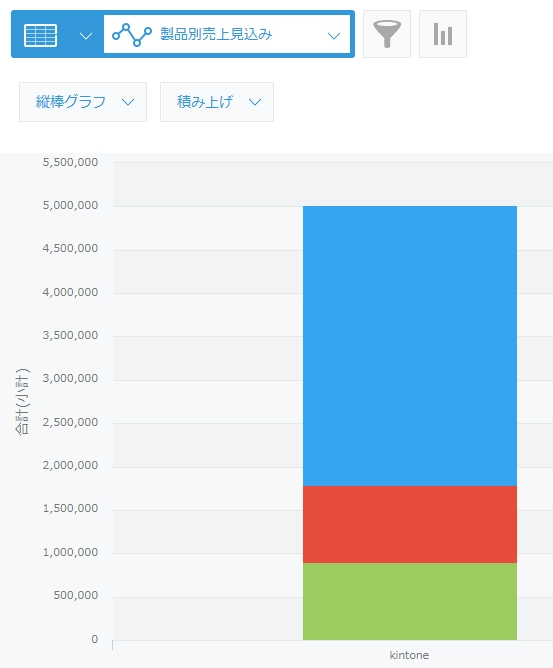Click the chevron next to 縦棒グラフ
The width and height of the screenshot is (553, 668).
click(x=128, y=102)
